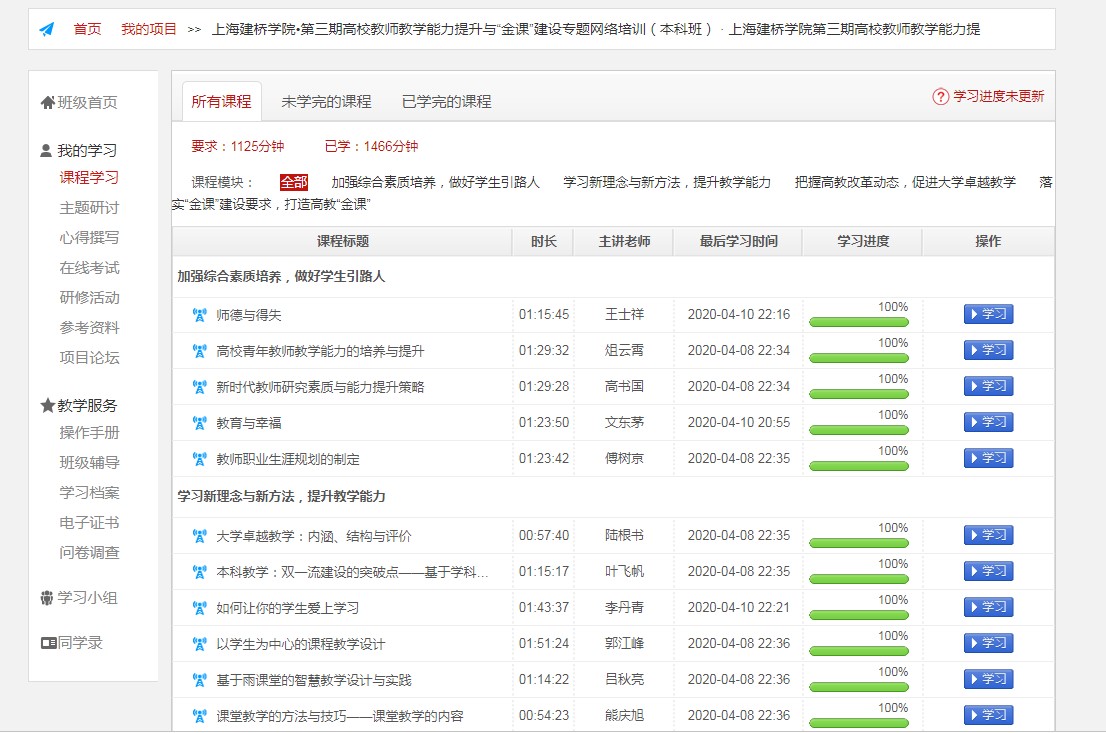The width and height of the screenshot is (1106, 733).
Task: Click the paper plane icon in breadcrumb
Action: [47, 29]
